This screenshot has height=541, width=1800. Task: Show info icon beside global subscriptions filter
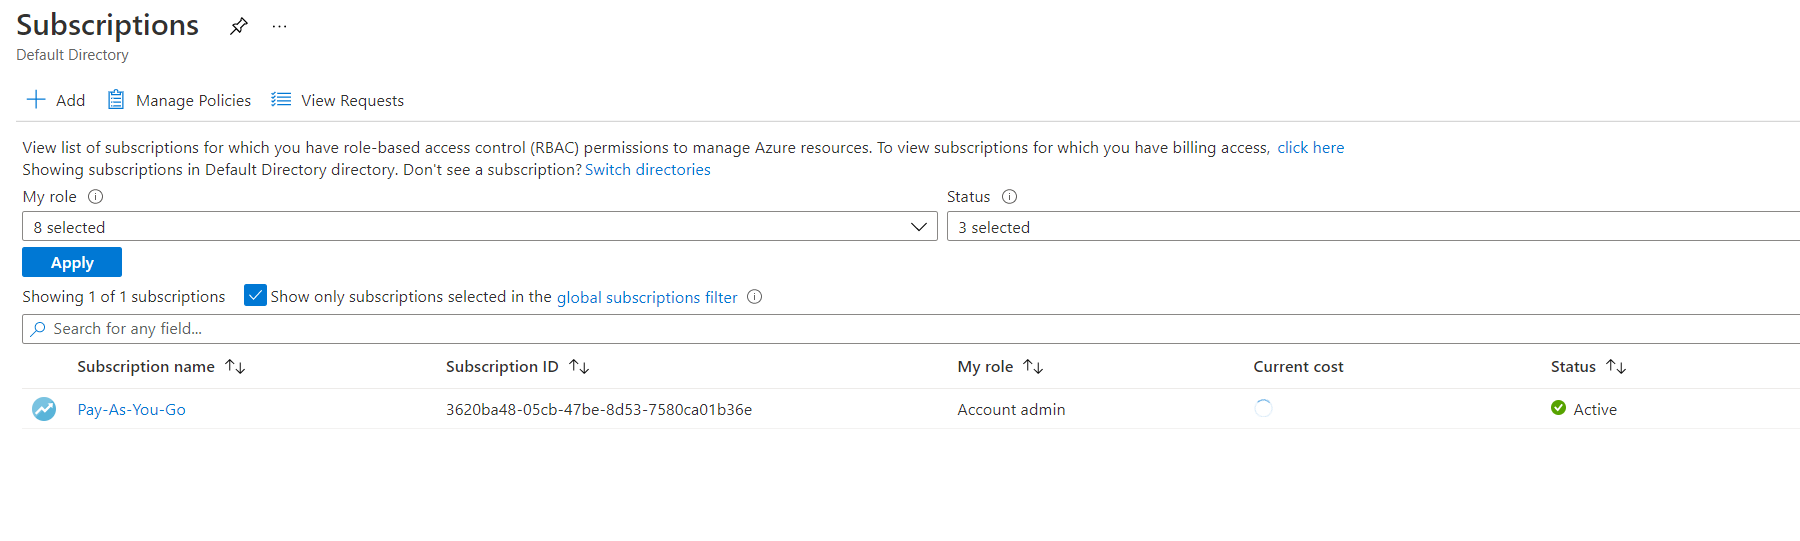tap(755, 297)
